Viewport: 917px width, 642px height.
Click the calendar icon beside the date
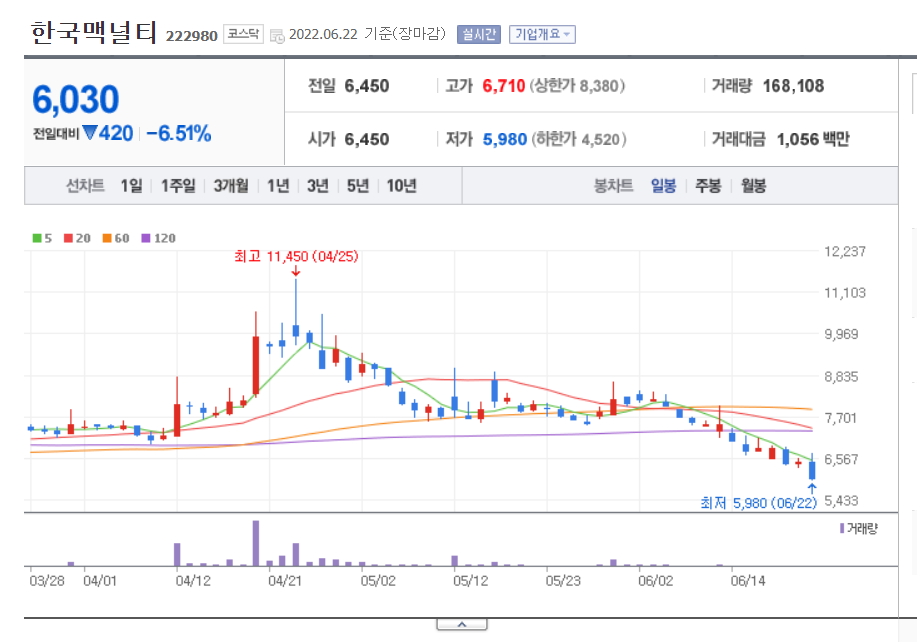pos(277,36)
